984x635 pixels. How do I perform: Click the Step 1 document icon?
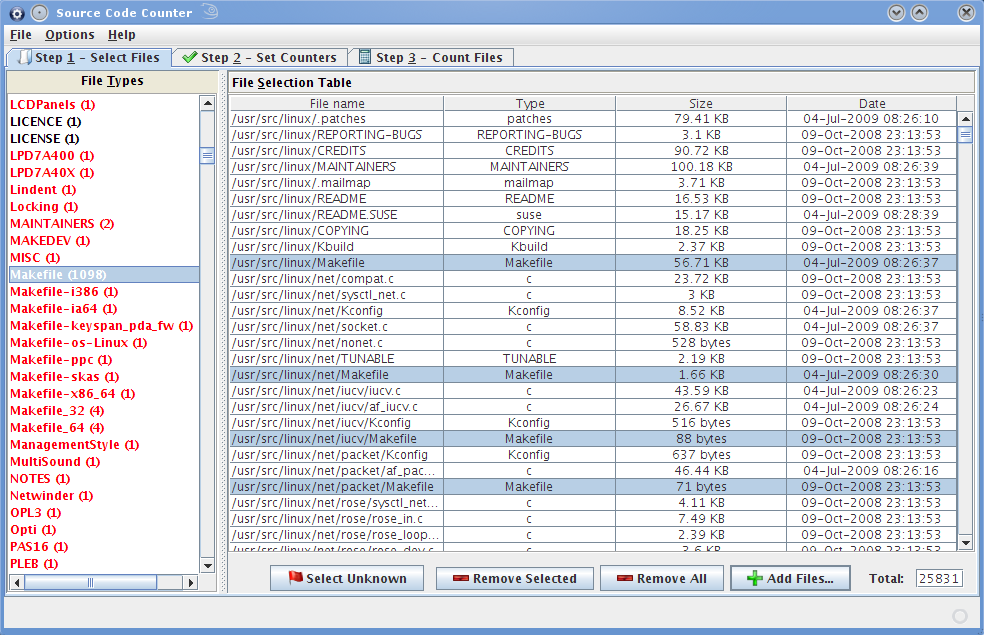pos(24,57)
